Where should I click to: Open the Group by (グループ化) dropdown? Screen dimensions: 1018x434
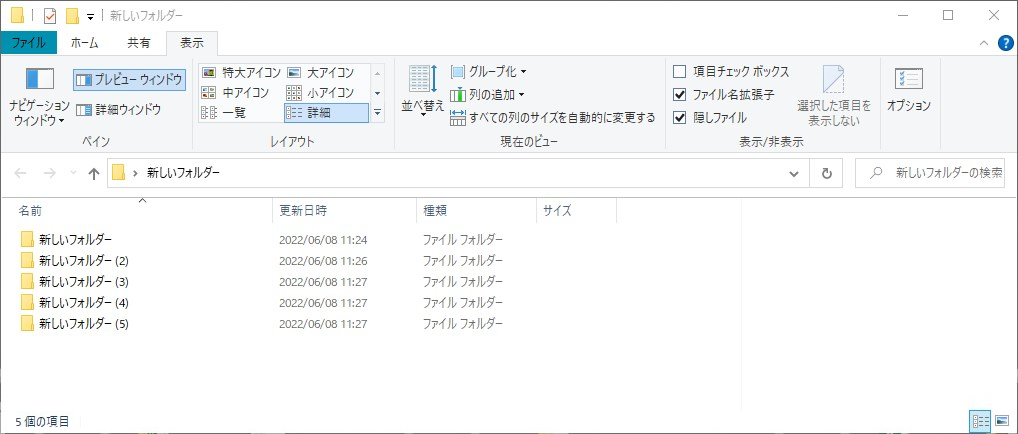[x=489, y=71]
